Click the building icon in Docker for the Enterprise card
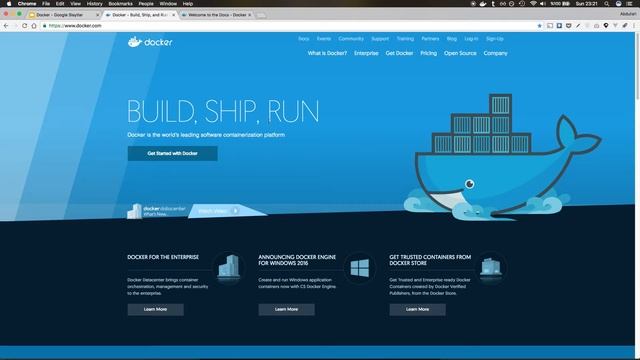640x360 pixels. [229, 267]
